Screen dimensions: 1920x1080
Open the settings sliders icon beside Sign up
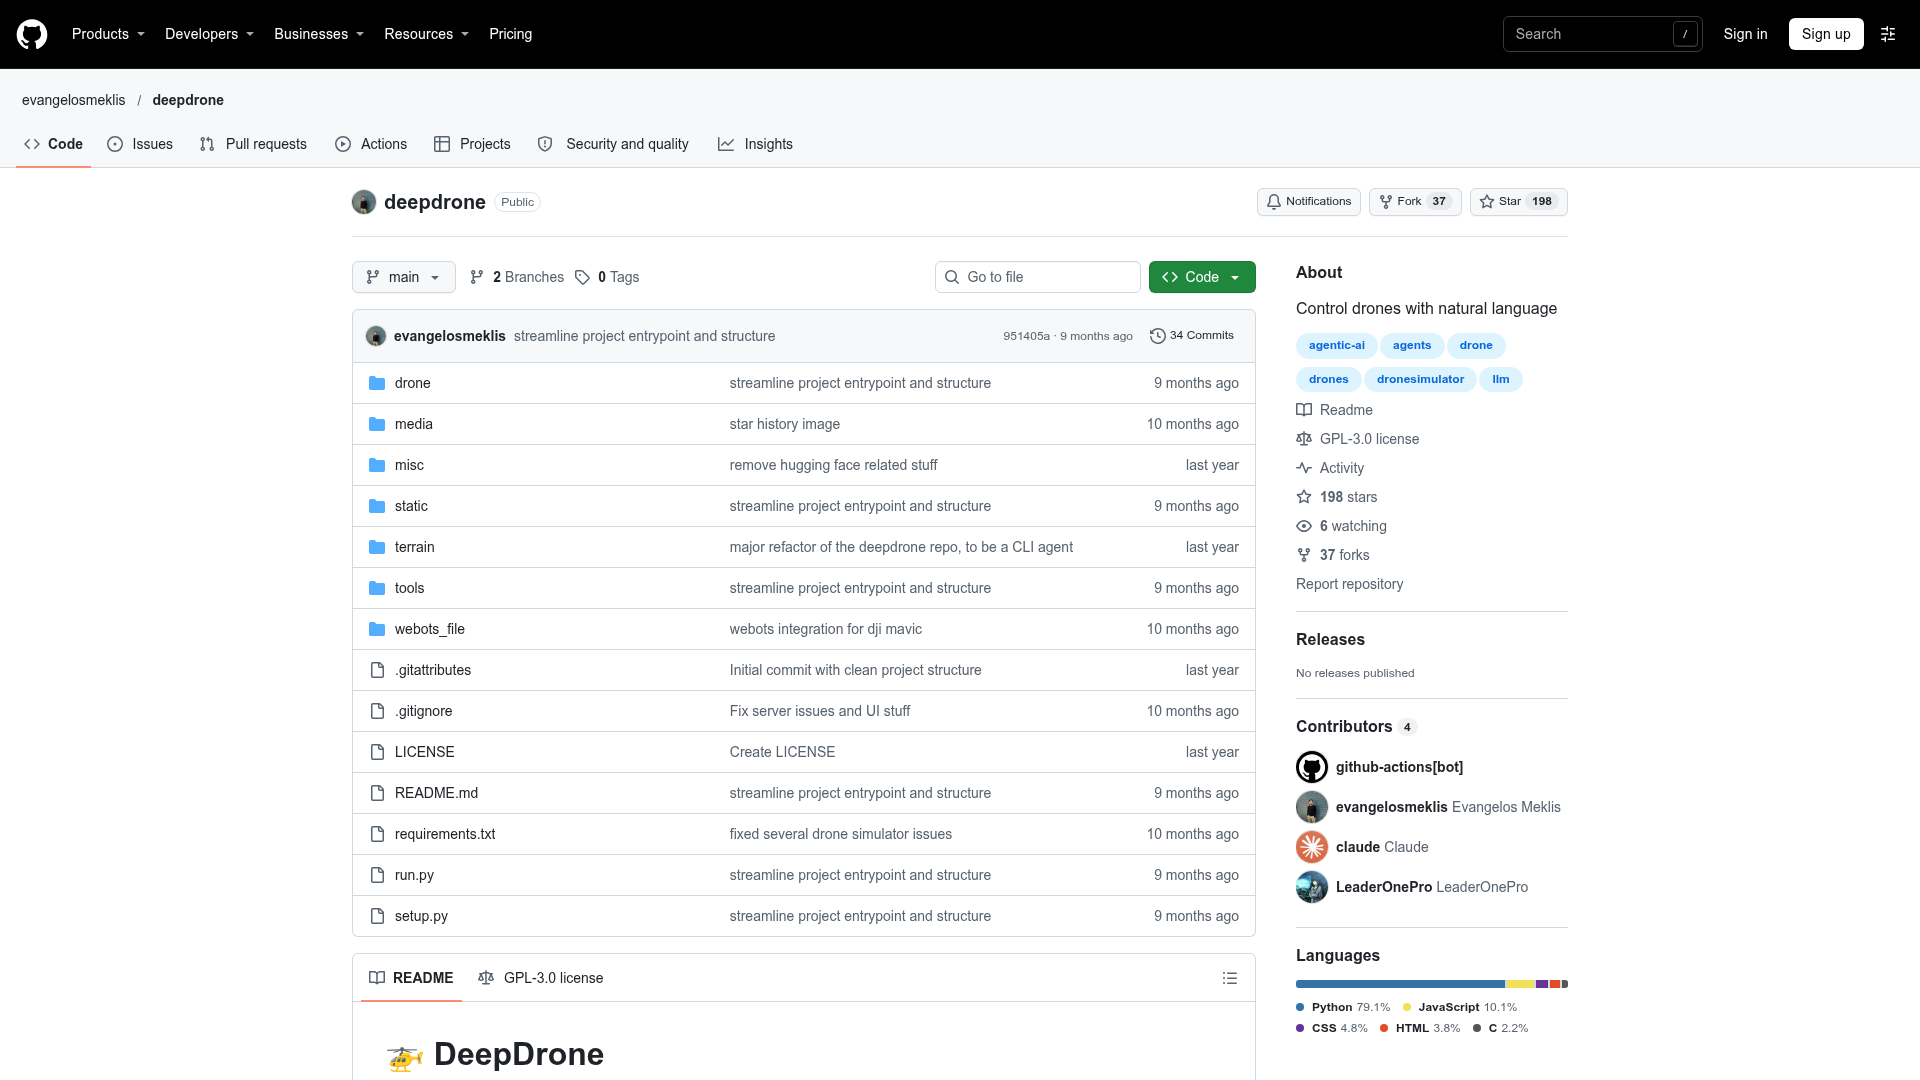tap(1888, 34)
